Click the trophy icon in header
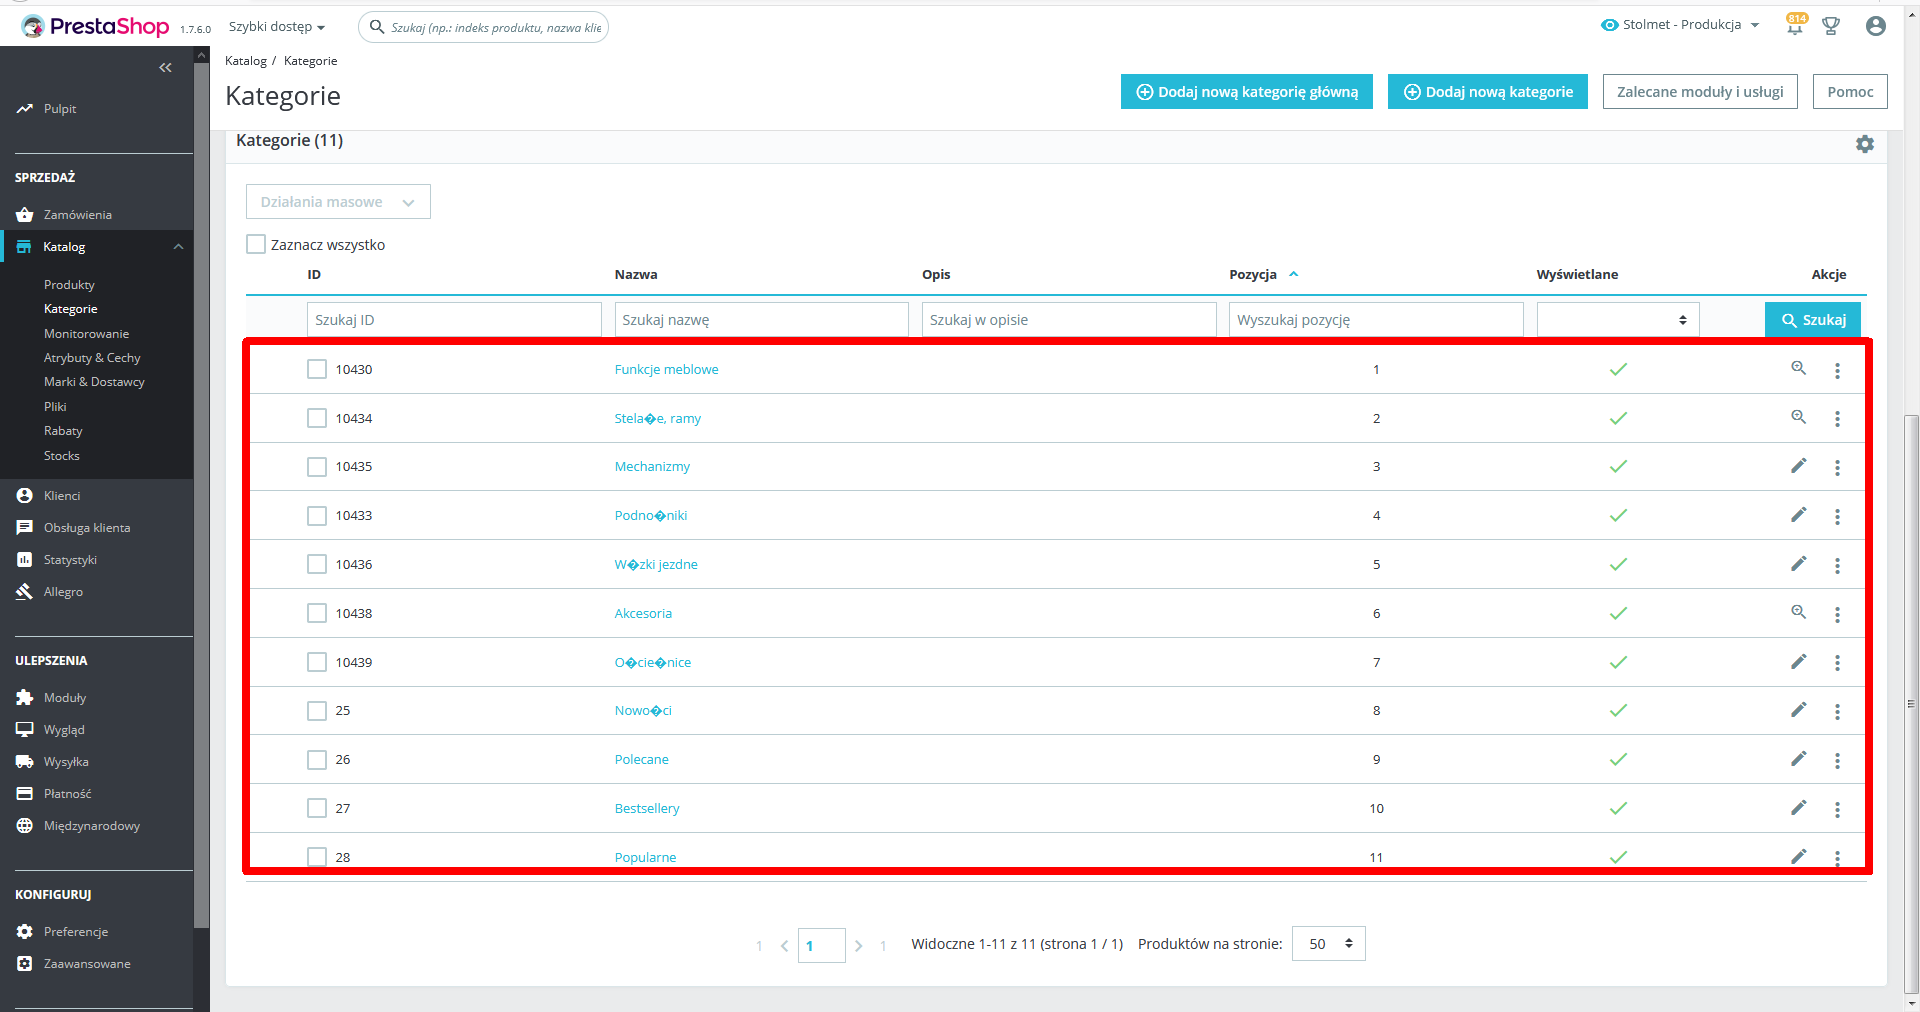 1831,26
